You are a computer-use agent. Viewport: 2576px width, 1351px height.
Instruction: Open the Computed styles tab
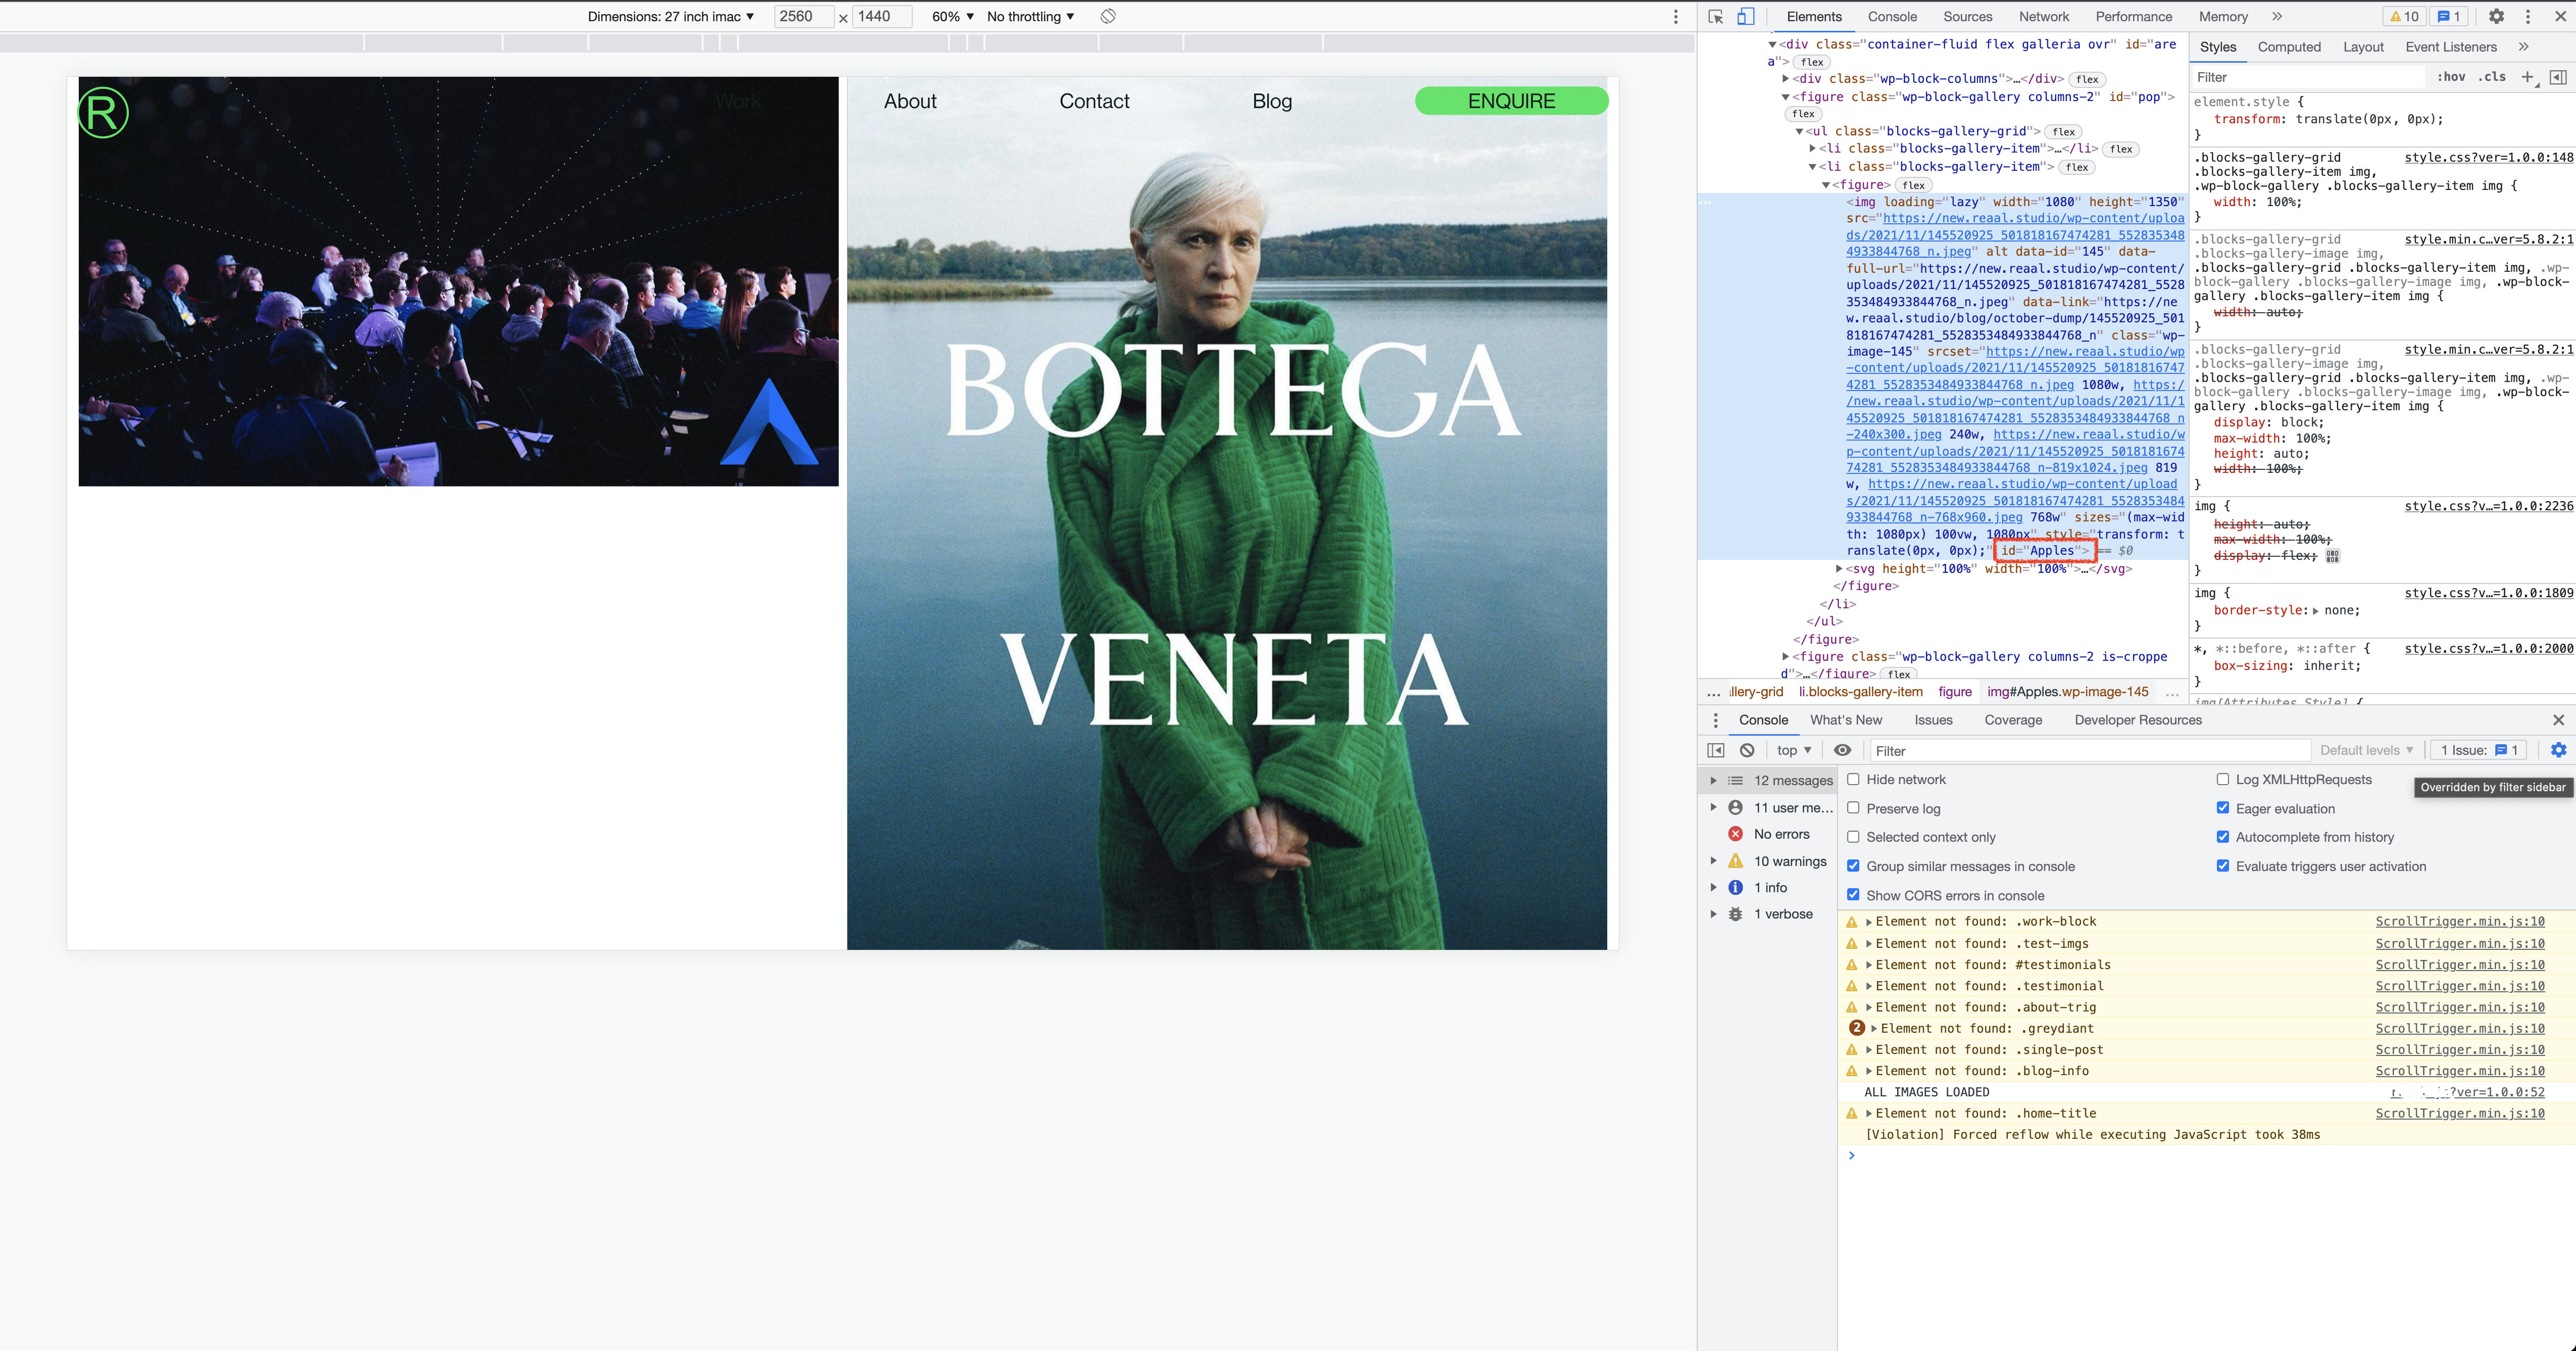click(x=2288, y=47)
